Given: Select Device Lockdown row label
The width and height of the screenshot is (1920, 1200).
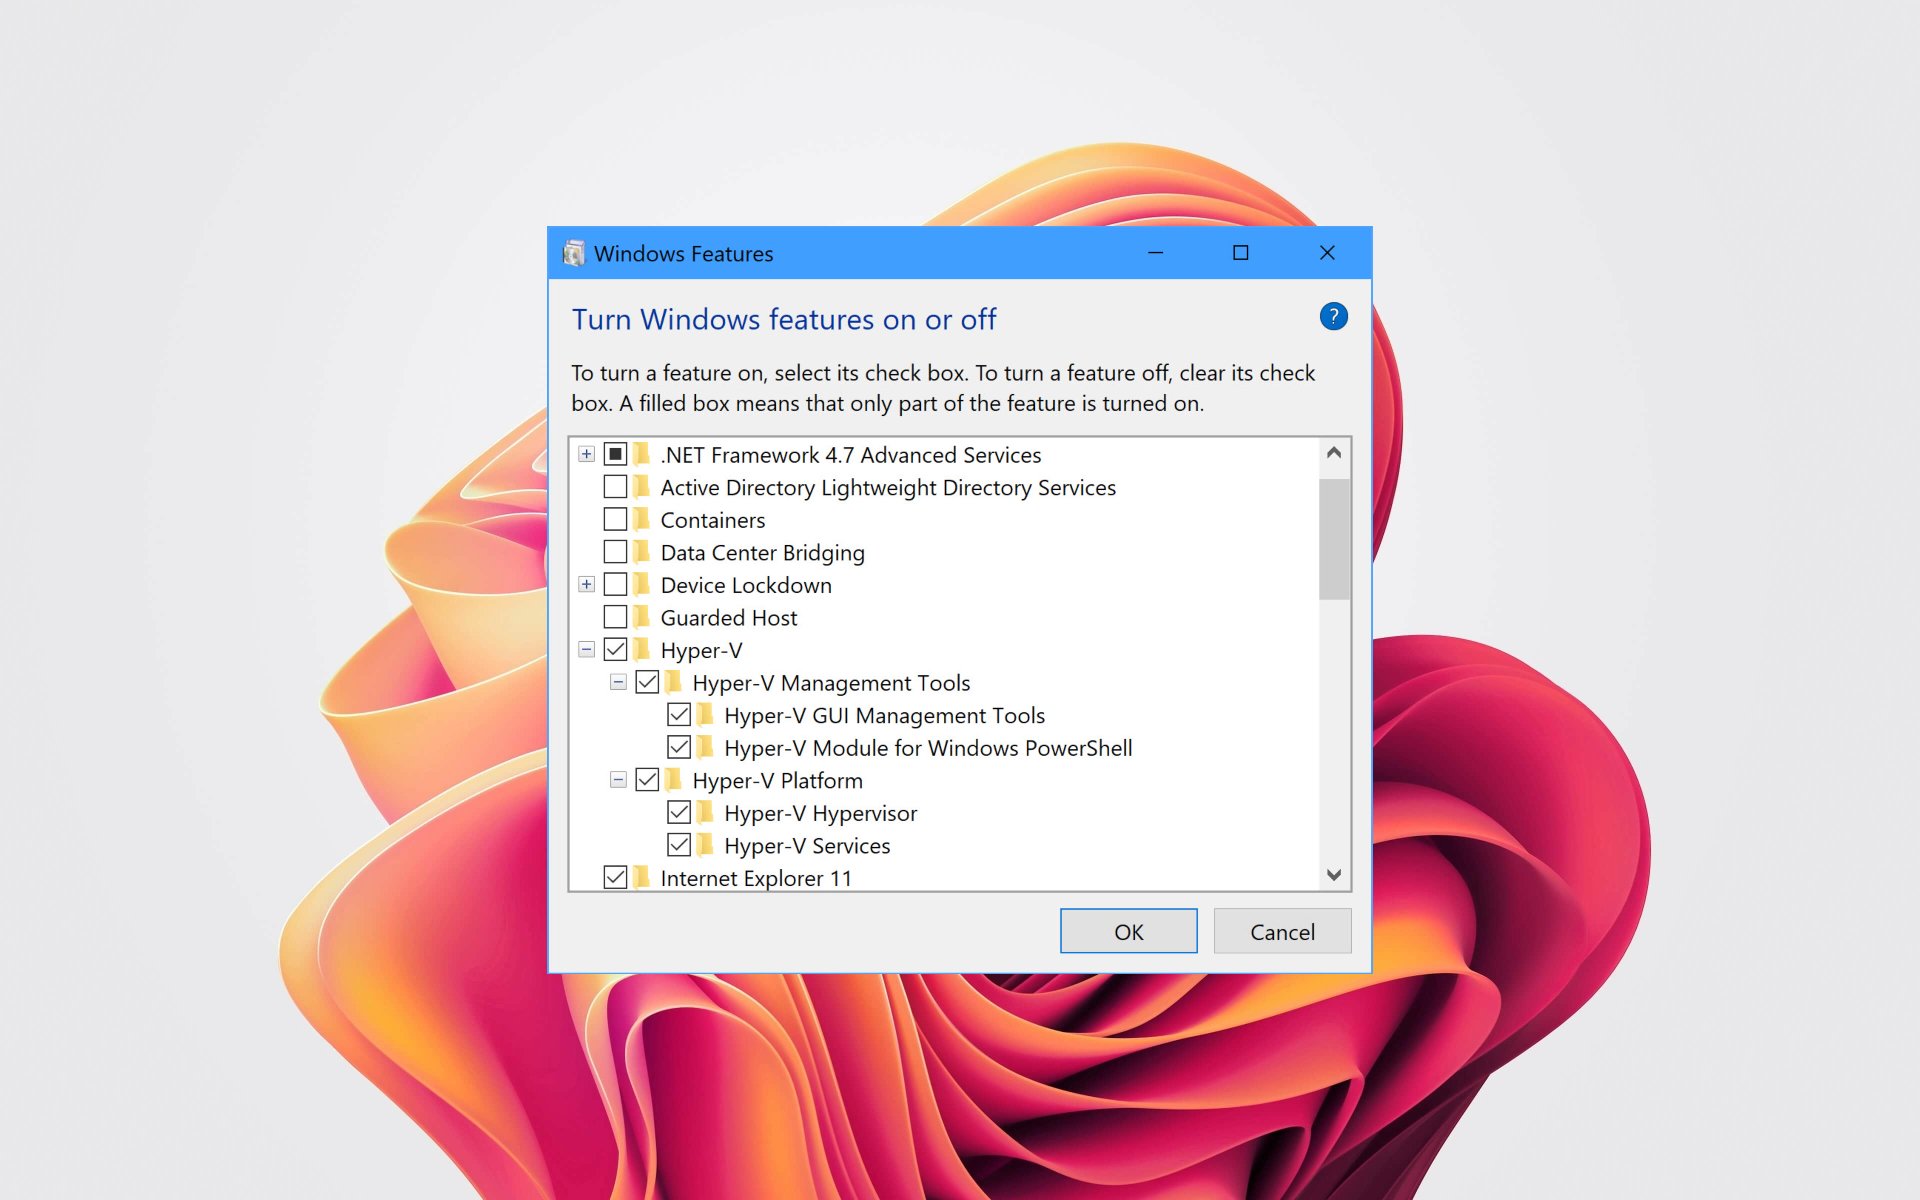Looking at the screenshot, I should click(746, 585).
